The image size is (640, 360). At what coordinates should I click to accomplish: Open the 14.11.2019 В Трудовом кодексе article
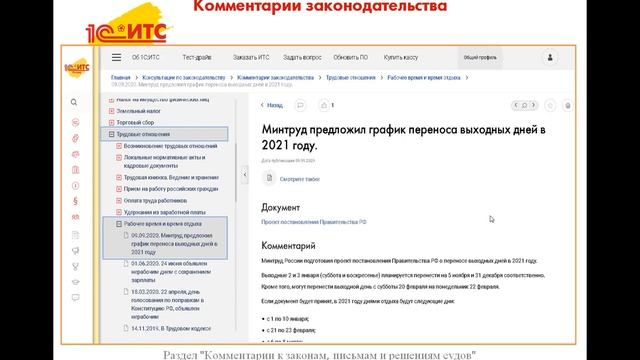pyautogui.click(x=171, y=328)
